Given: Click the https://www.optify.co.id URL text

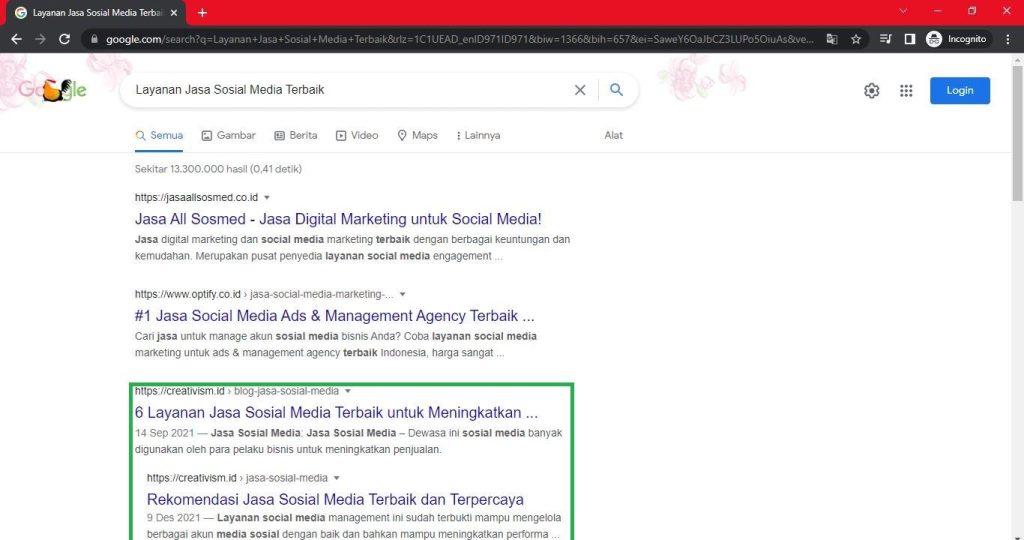Looking at the screenshot, I should click(x=187, y=294).
